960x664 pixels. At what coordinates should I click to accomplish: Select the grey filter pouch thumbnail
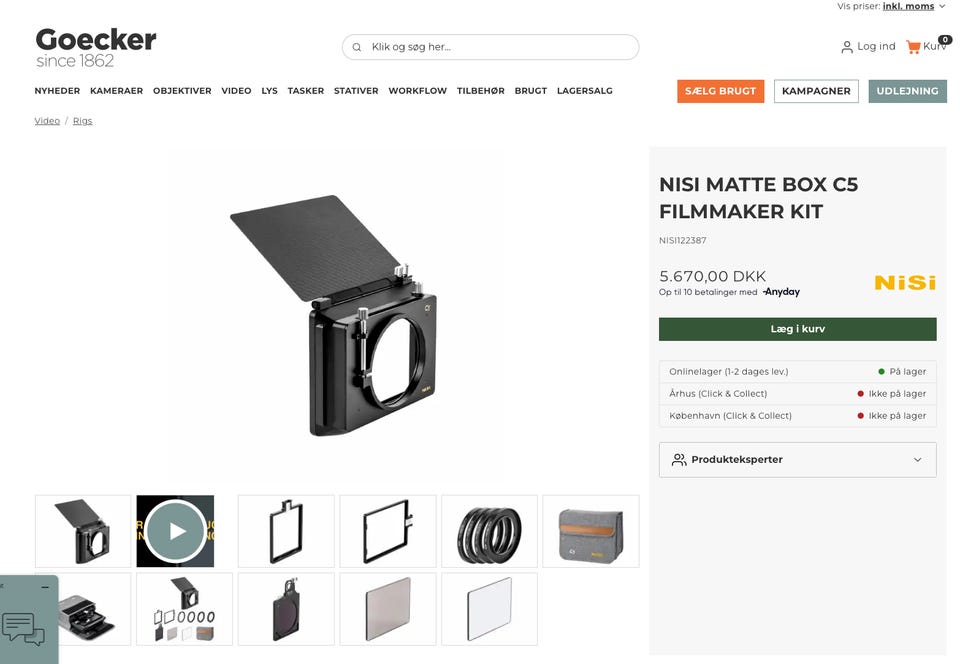tap(591, 531)
